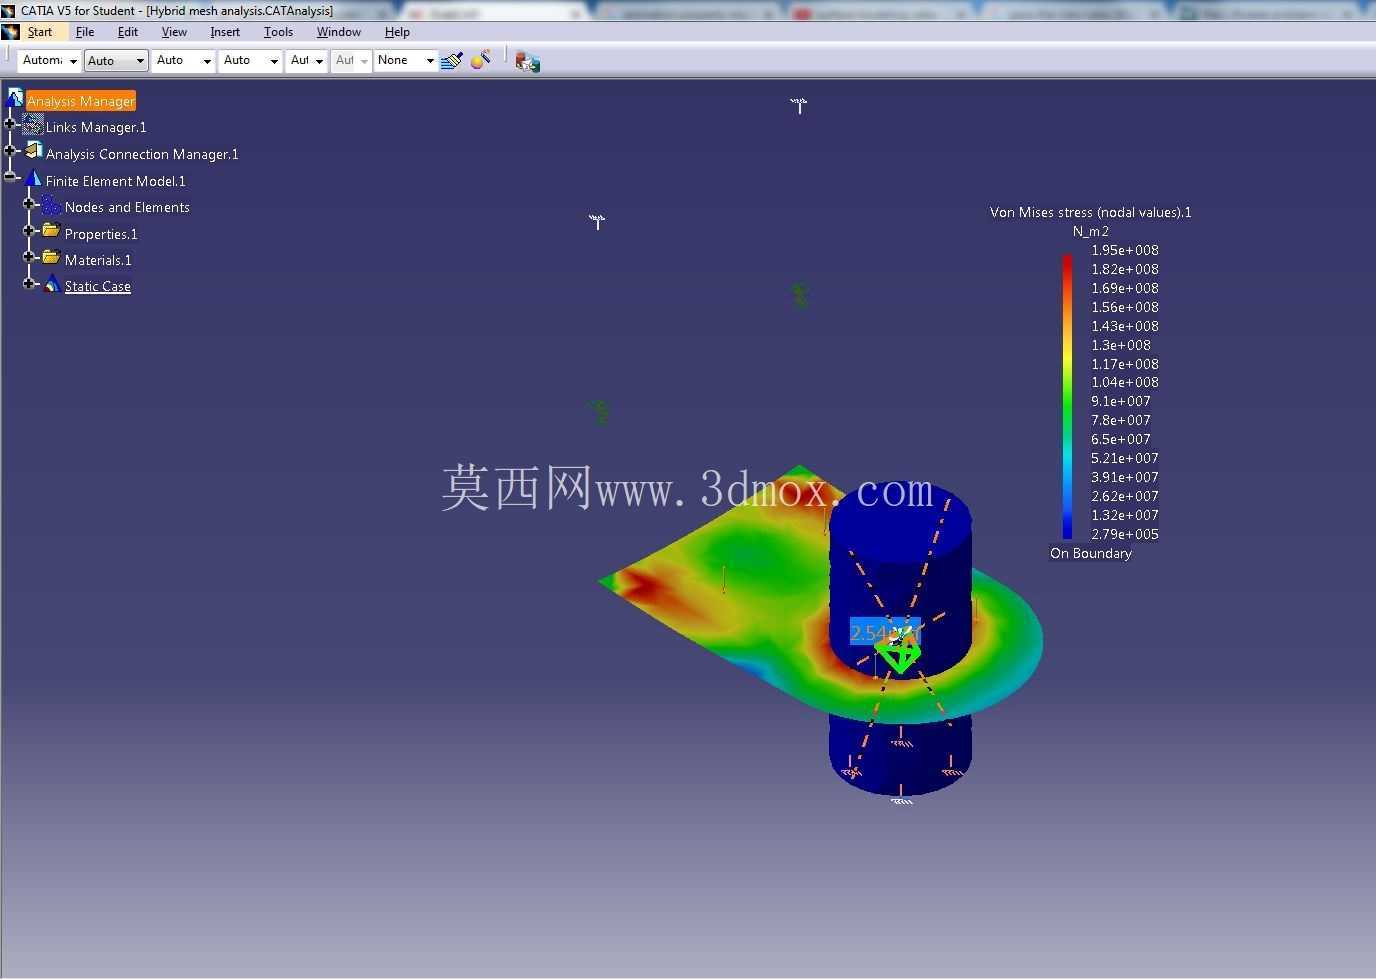Expand the Links Manager.1 node
1376x979 pixels.
click(10, 124)
